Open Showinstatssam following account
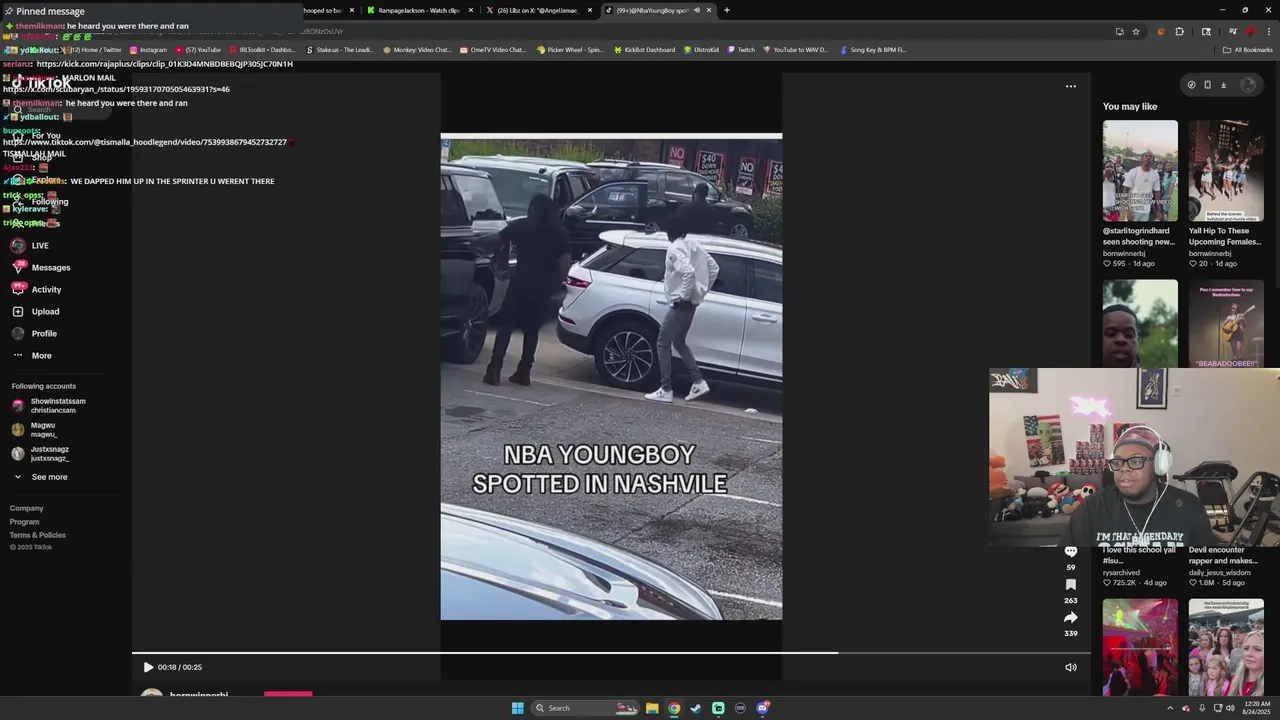The width and height of the screenshot is (1280, 720). [x=48, y=405]
